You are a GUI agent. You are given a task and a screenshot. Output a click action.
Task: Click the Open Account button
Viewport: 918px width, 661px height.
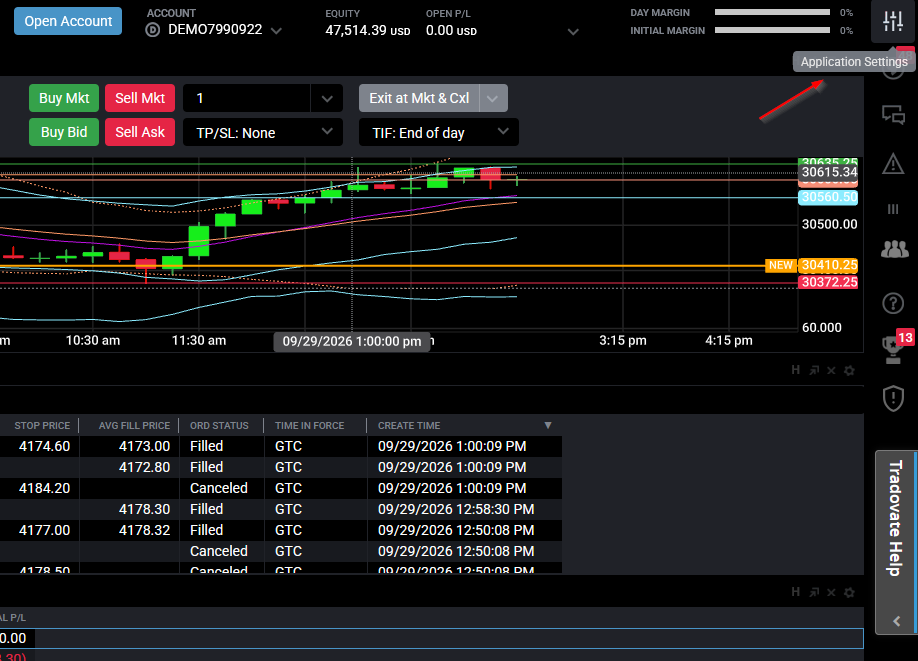68,21
